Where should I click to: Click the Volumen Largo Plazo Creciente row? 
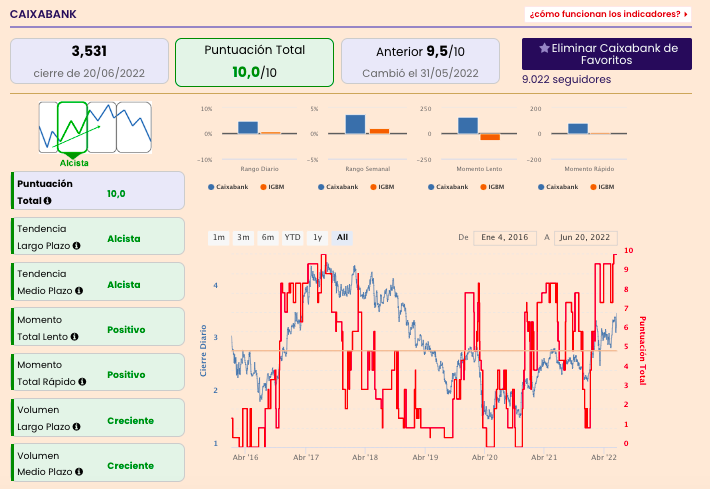[98, 417]
